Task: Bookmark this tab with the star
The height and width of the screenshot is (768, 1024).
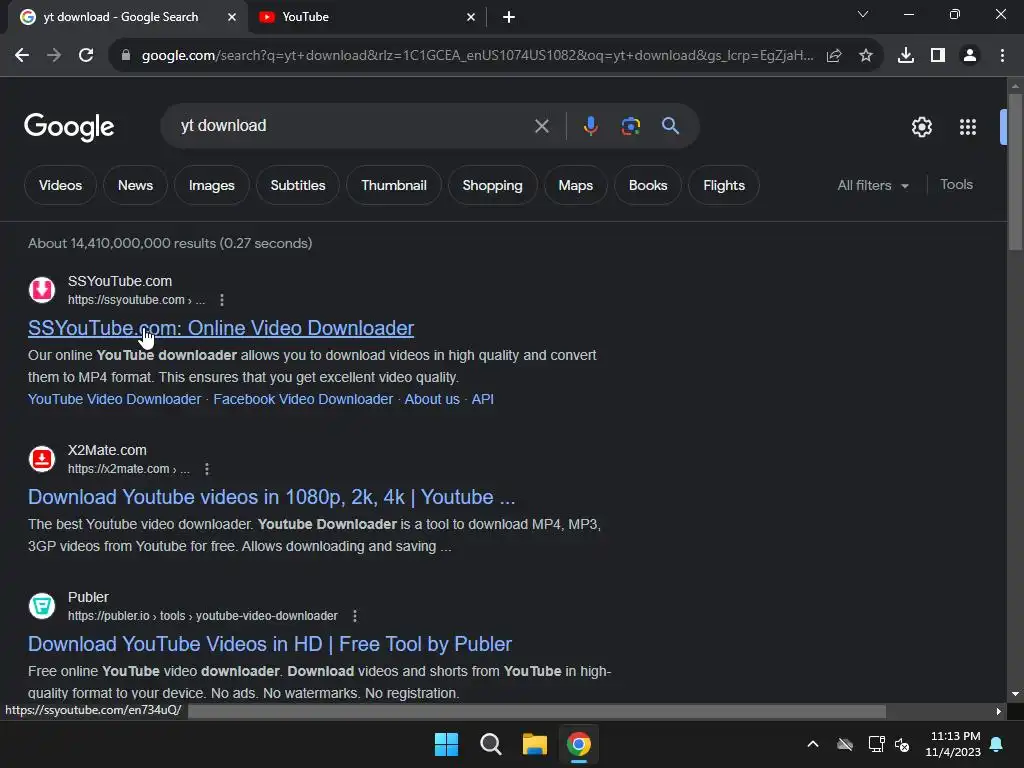Action: (866, 56)
